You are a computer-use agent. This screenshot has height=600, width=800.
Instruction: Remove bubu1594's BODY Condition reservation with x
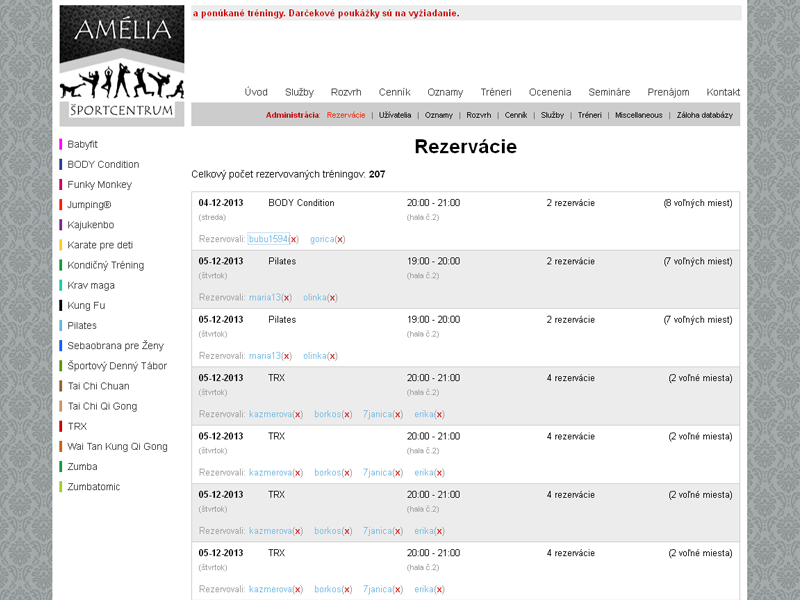(x=293, y=239)
